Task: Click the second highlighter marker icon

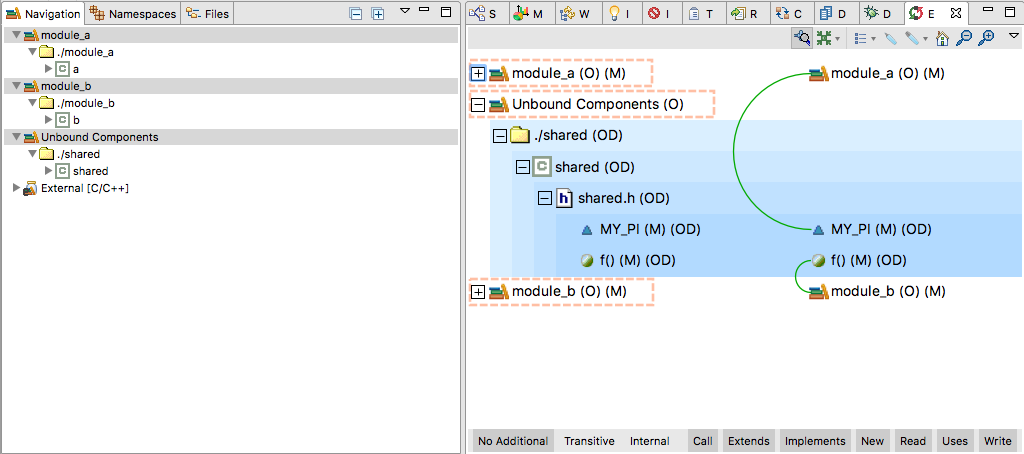Action: (912, 39)
